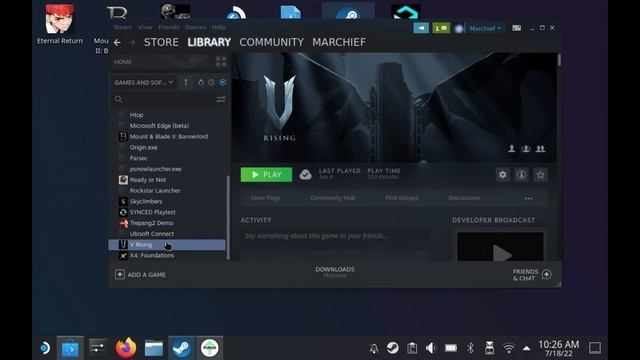The width and height of the screenshot is (640, 360).
Task: Go back with the Steam back arrow
Action: [x=117, y=42]
